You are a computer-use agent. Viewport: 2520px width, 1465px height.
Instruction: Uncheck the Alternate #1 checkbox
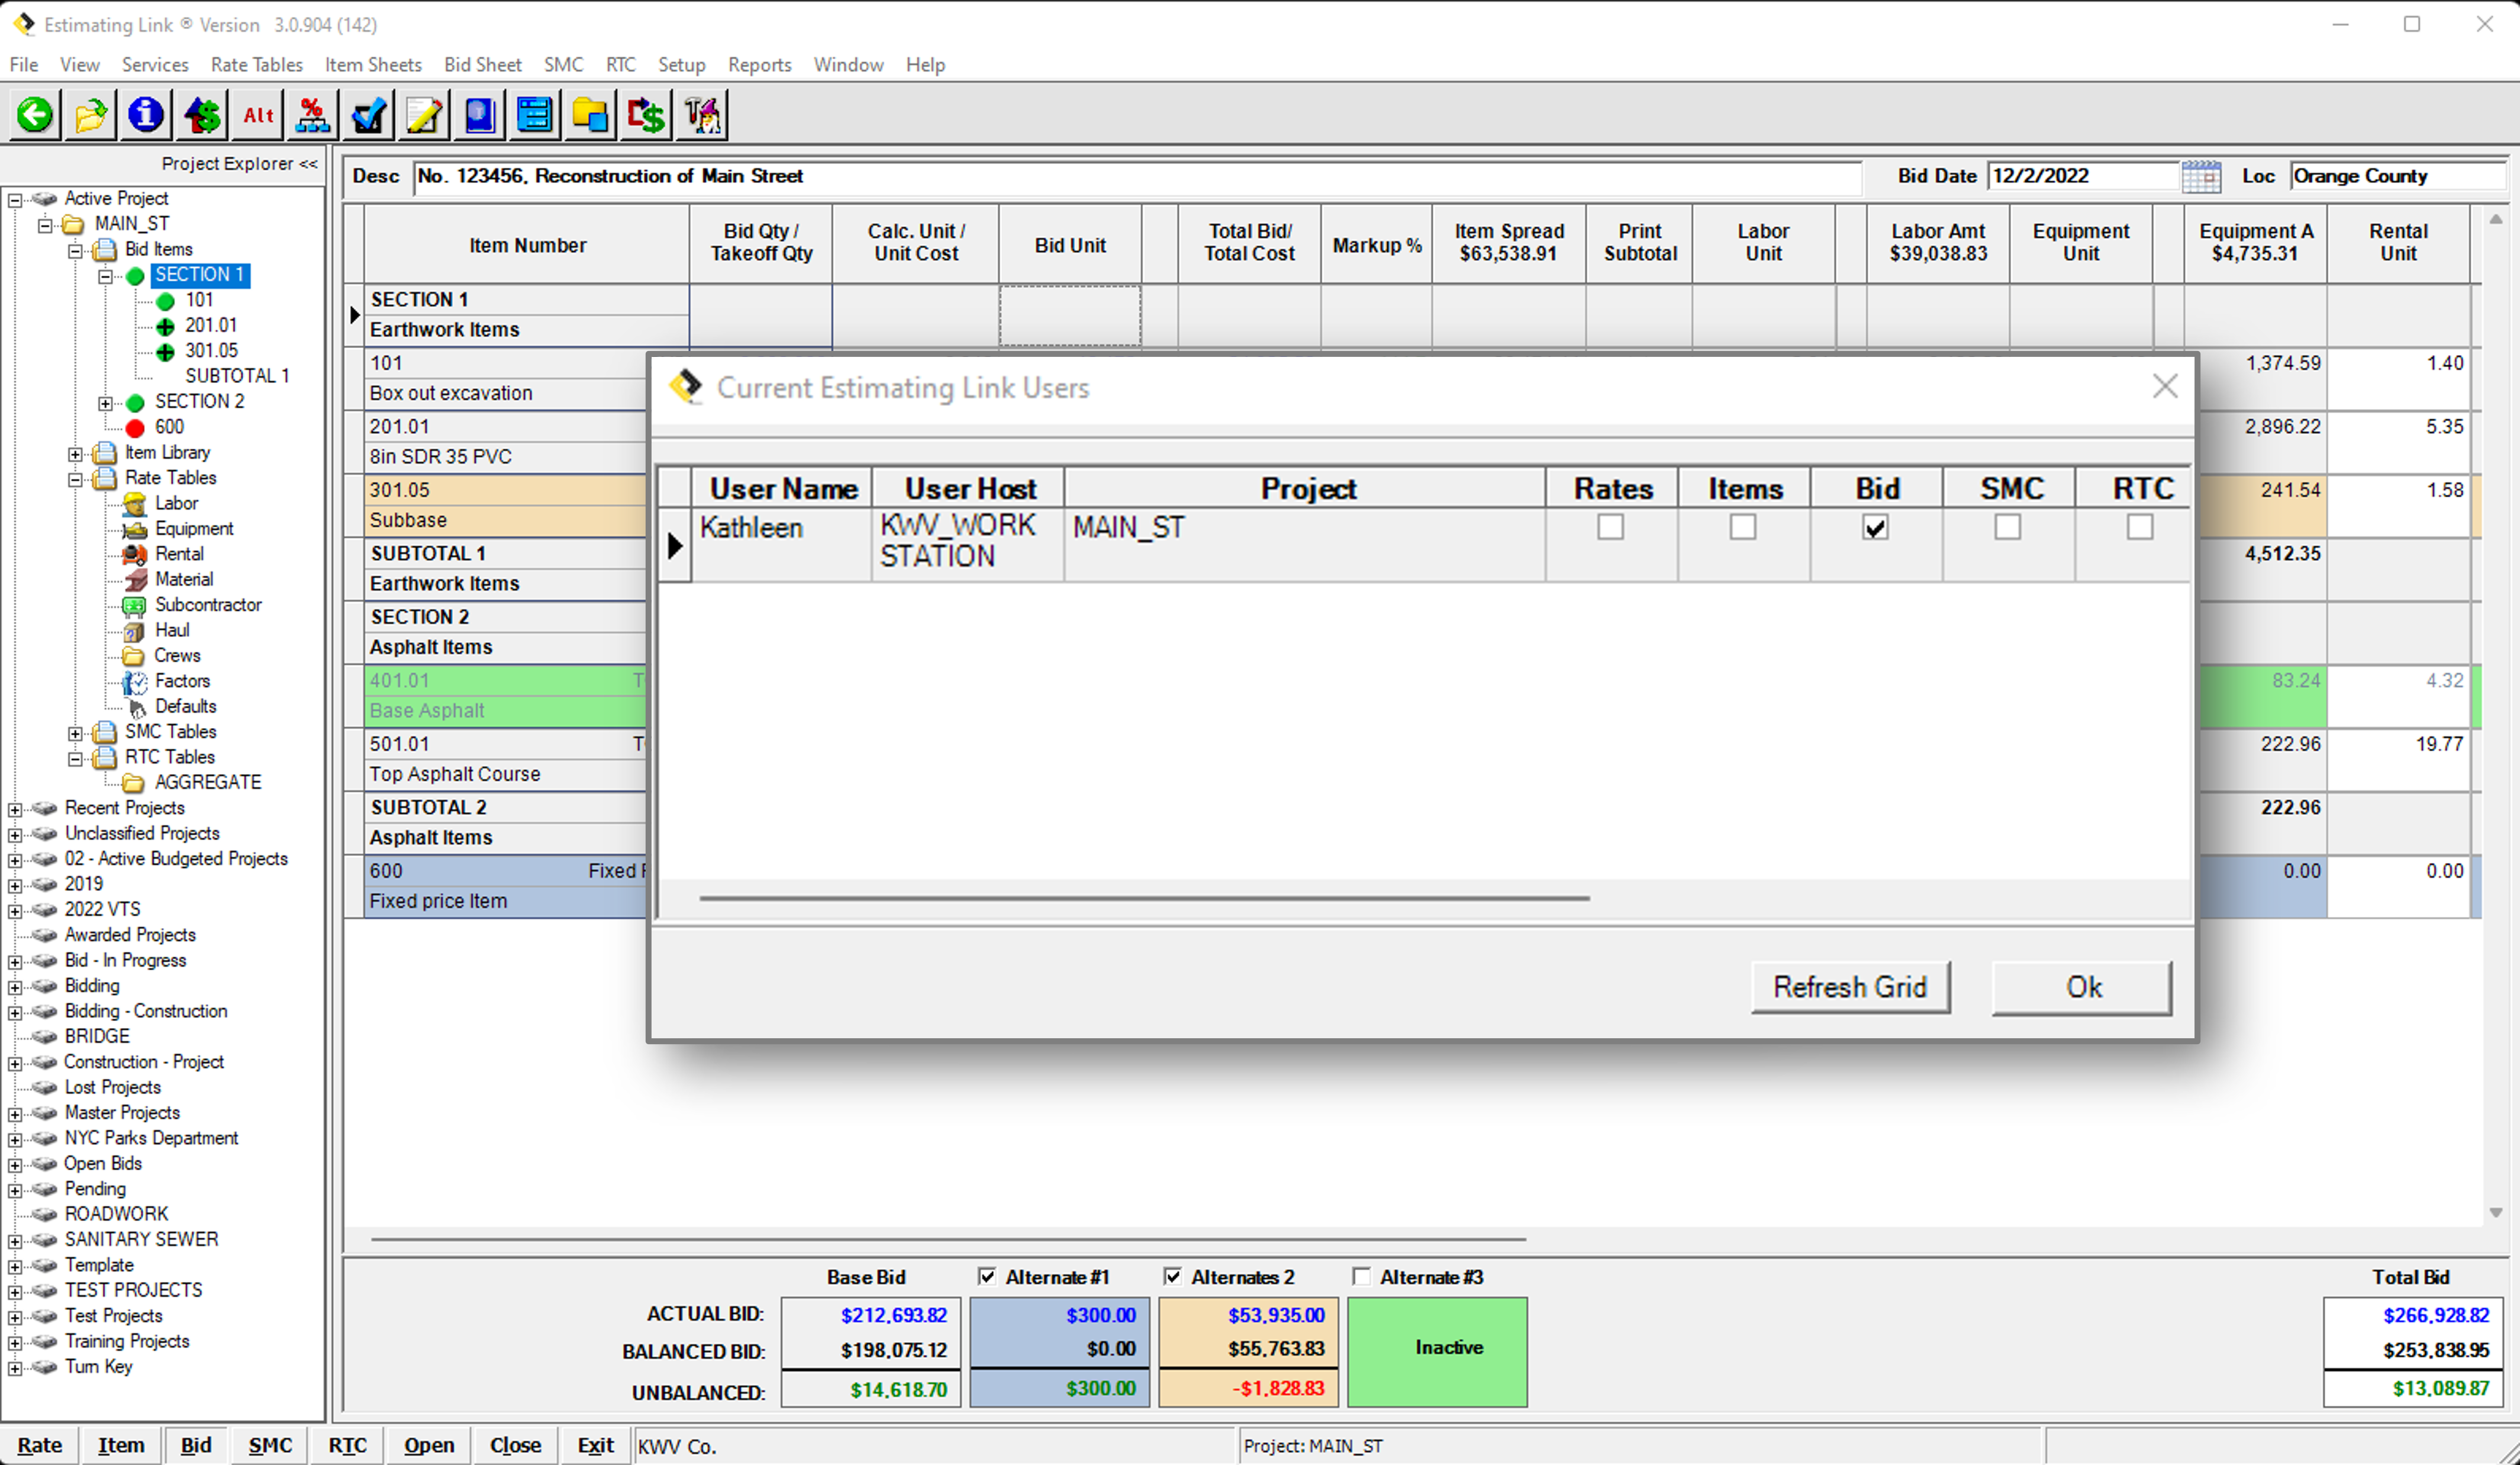point(988,1277)
